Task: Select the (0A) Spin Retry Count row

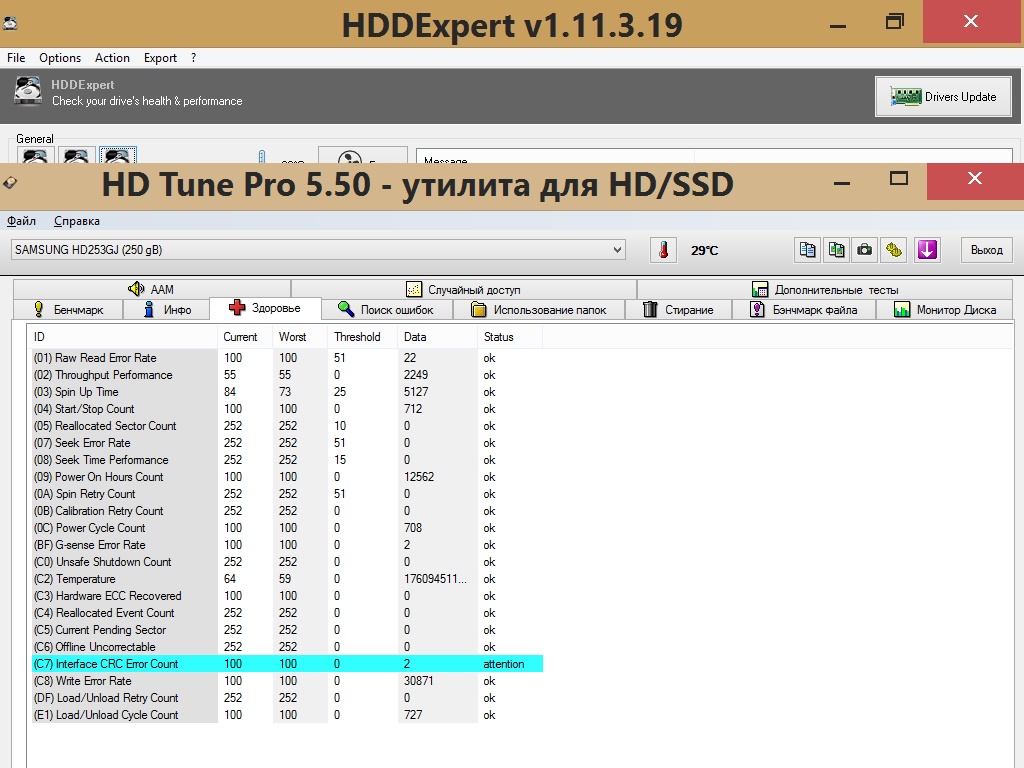Action: (287, 494)
